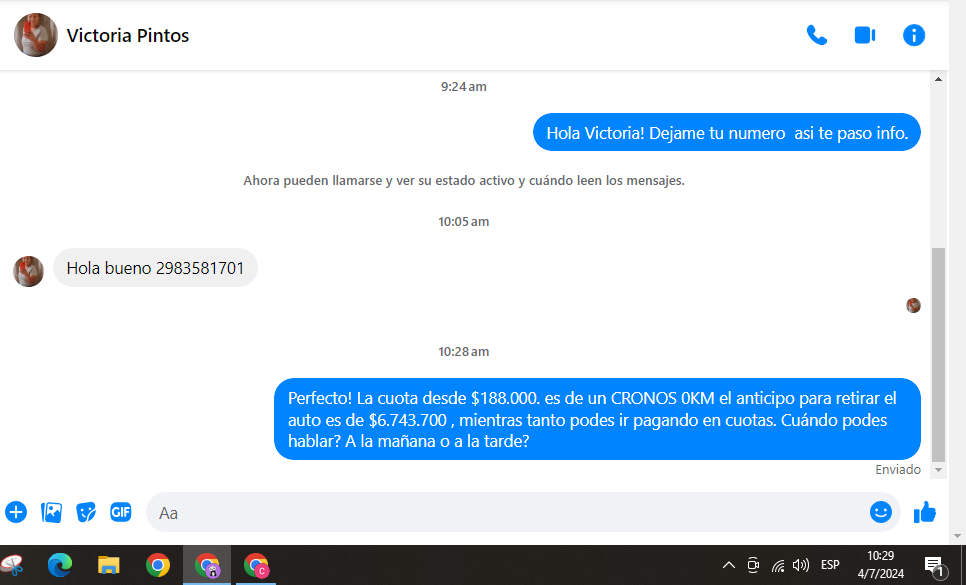Open Meet Now tray icon
This screenshot has height=585, width=966.
(753, 565)
